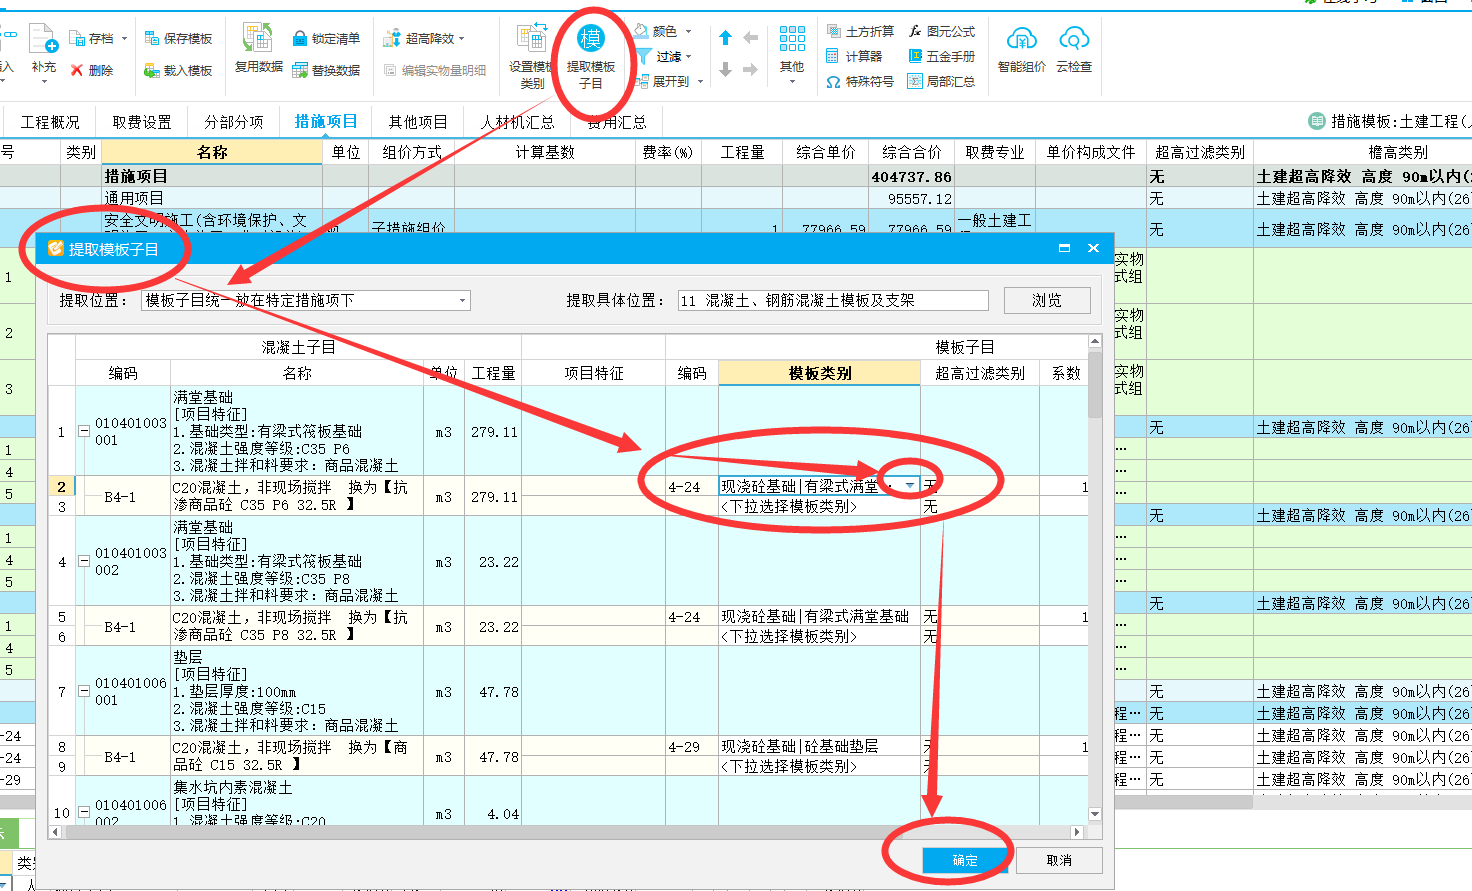Screen dimensions: 1472x891
Task: Open the 模板类别 dropdown in row 2
Action: [909, 486]
